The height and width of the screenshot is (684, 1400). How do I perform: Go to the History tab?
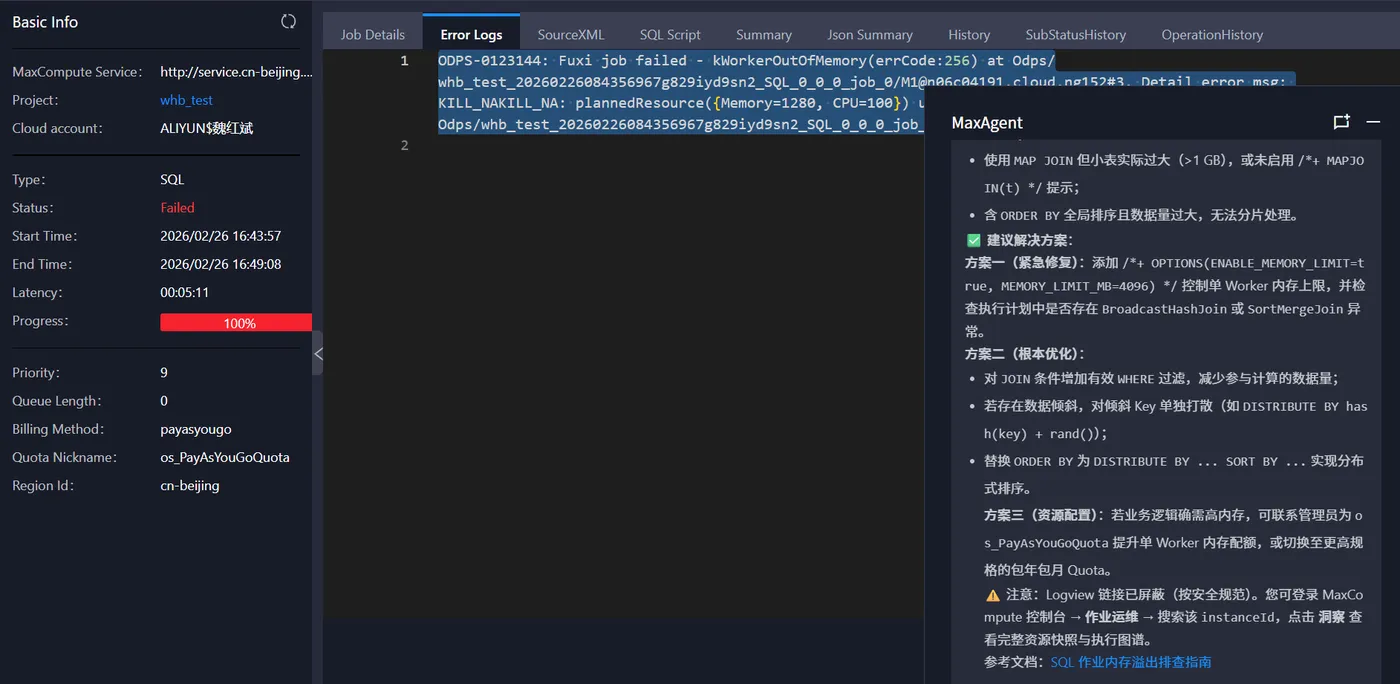click(x=969, y=34)
